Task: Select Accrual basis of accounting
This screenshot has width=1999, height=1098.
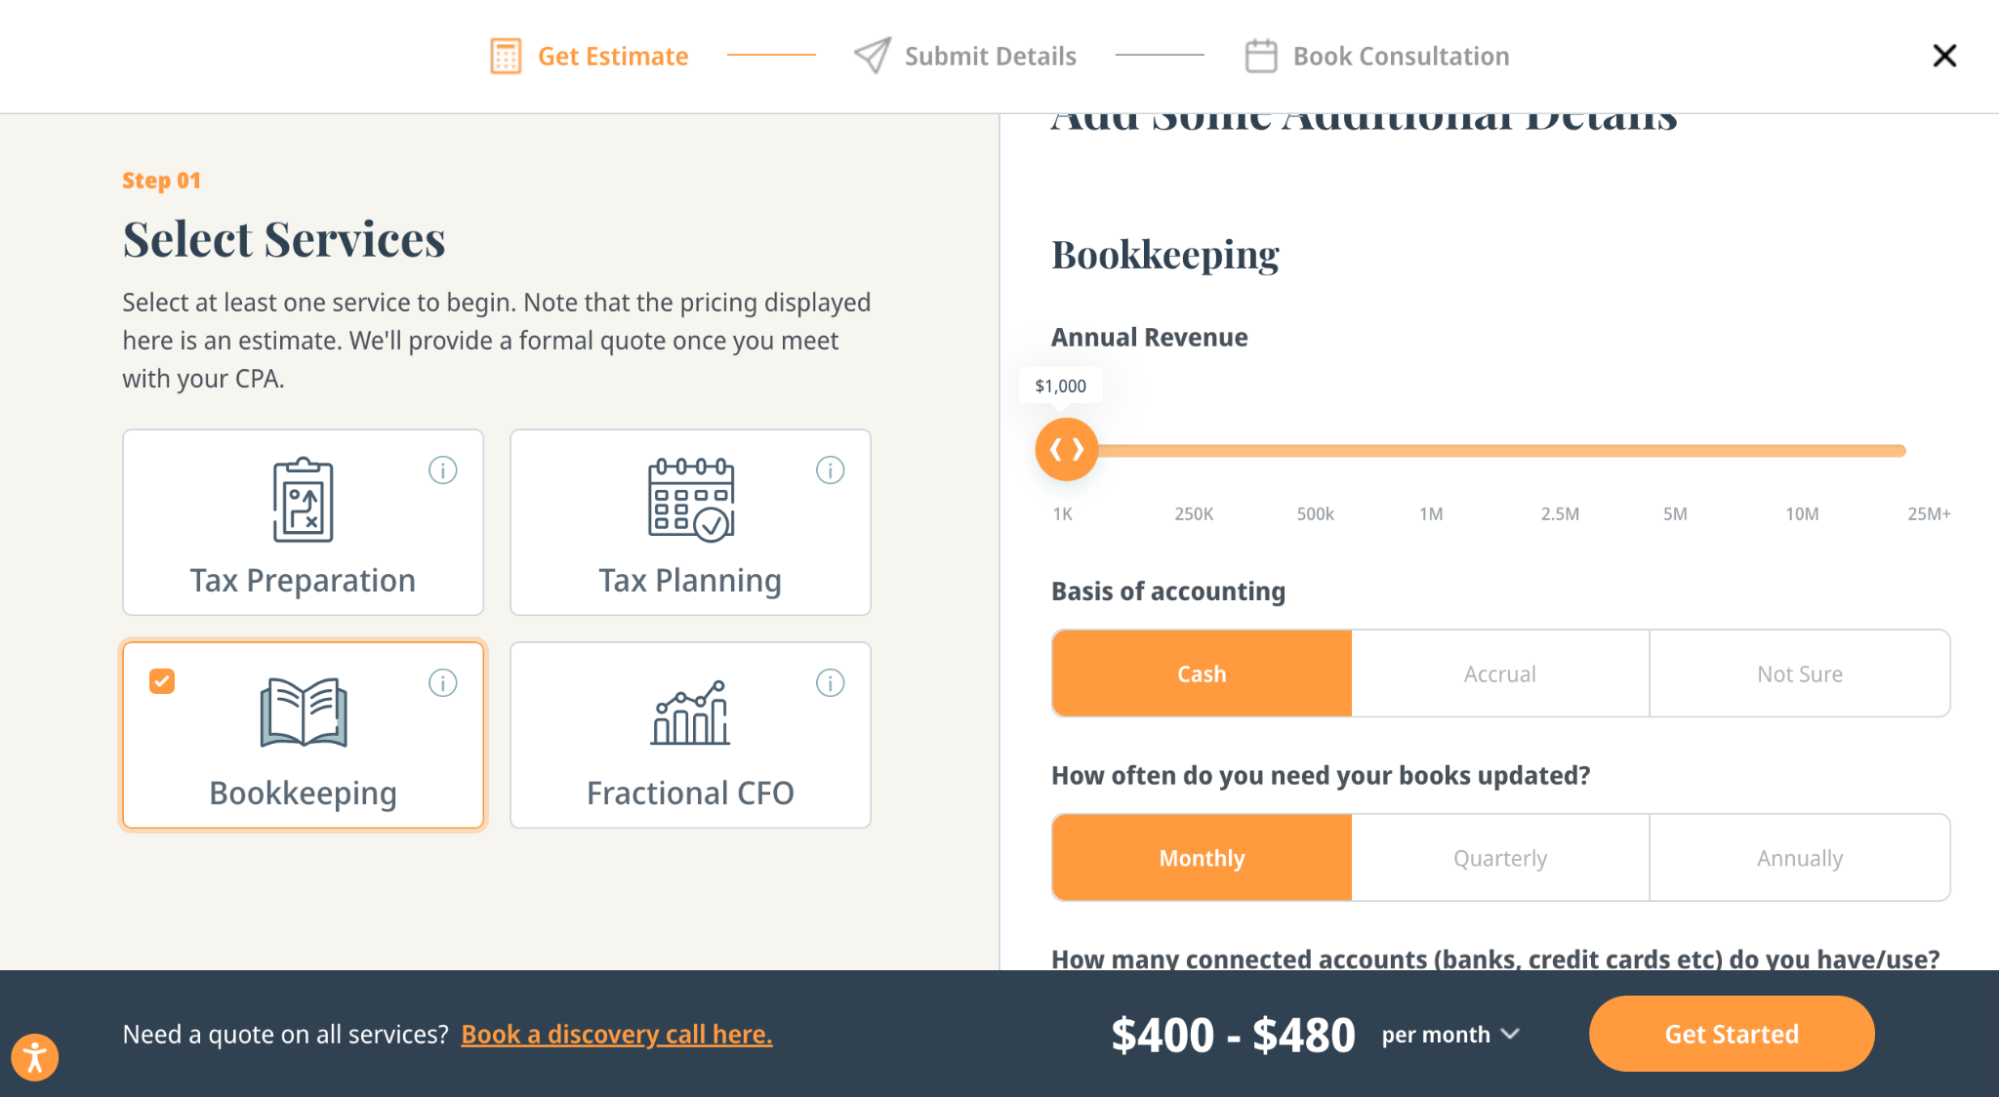Action: 1500,674
